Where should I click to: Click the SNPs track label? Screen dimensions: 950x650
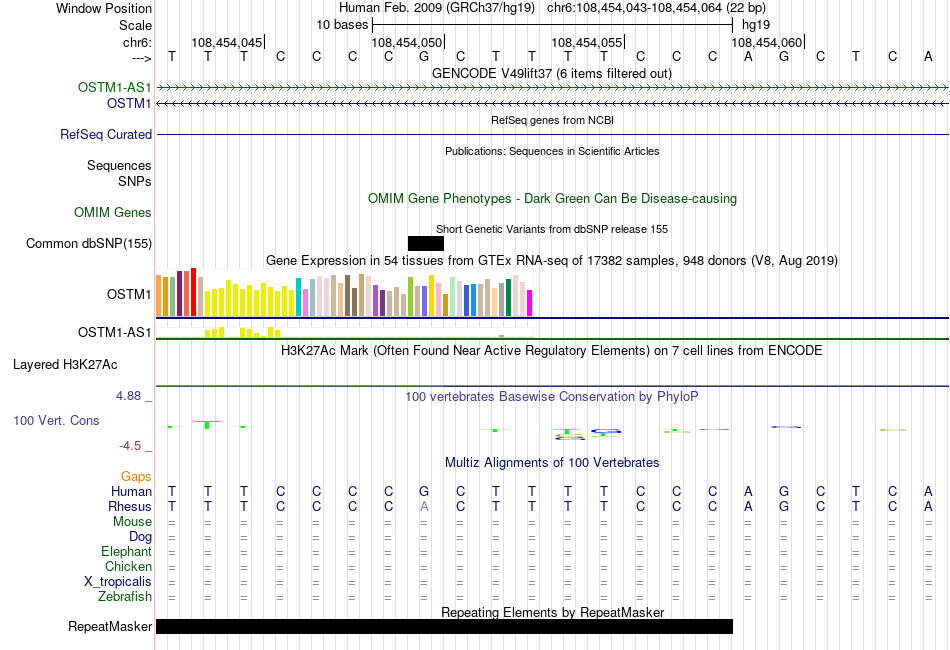pos(135,181)
